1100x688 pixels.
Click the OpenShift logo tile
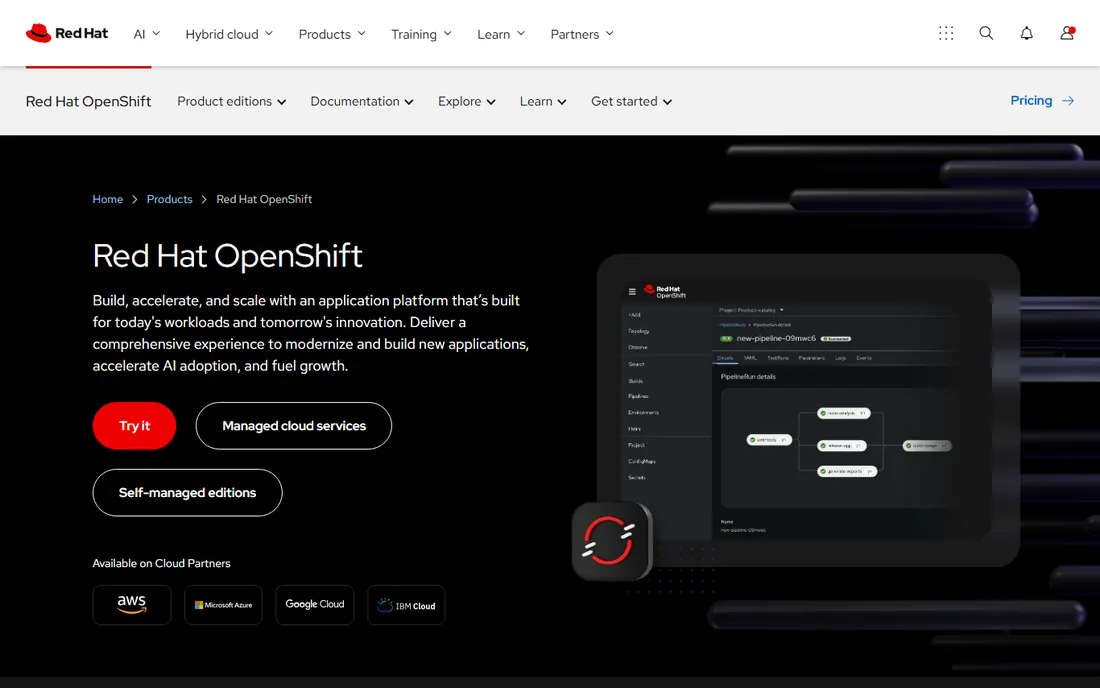(612, 541)
